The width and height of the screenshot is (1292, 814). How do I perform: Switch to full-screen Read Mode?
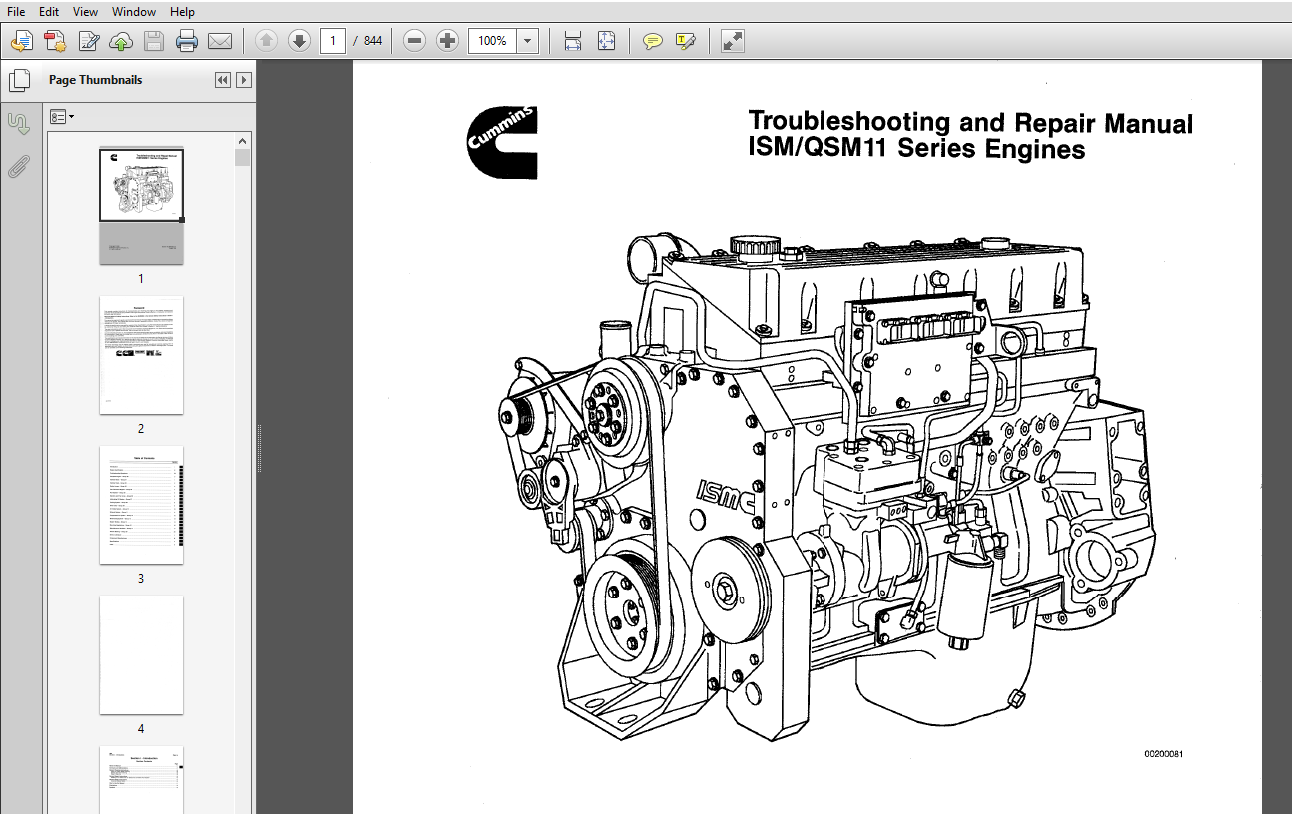click(x=733, y=41)
